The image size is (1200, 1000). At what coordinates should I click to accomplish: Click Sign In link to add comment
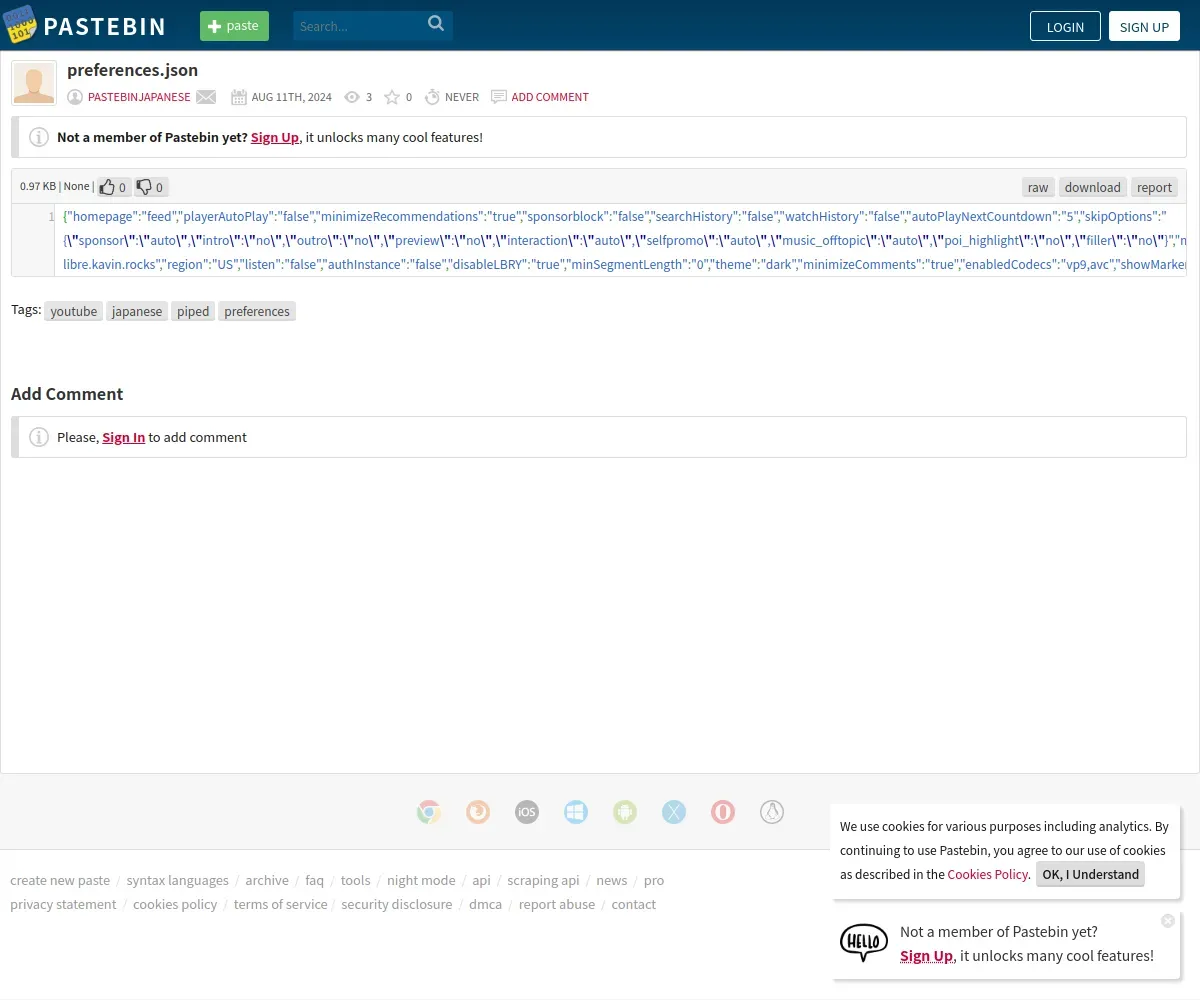[x=124, y=437]
